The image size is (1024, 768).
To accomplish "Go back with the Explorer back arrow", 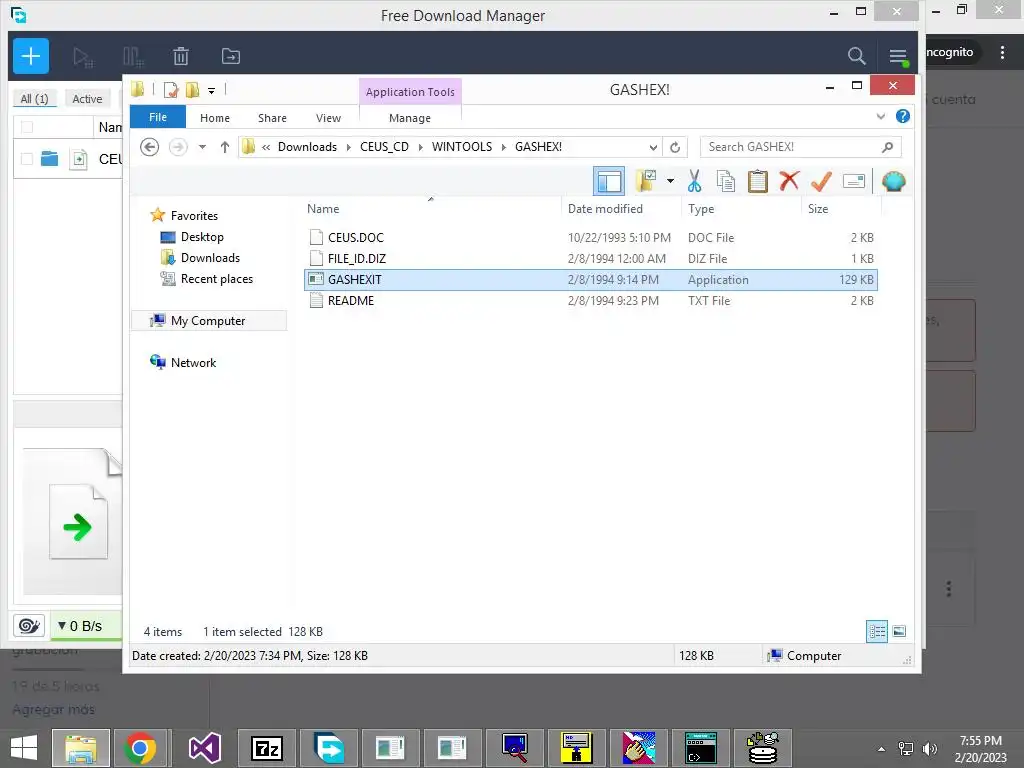I will pyautogui.click(x=150, y=147).
